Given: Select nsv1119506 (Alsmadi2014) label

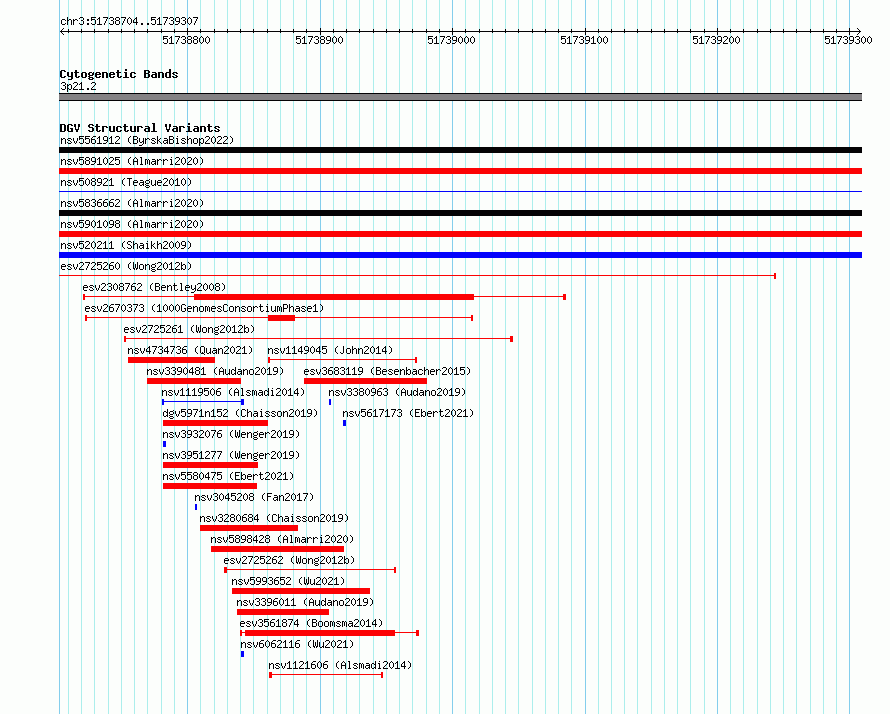Looking at the screenshot, I should [233, 392].
